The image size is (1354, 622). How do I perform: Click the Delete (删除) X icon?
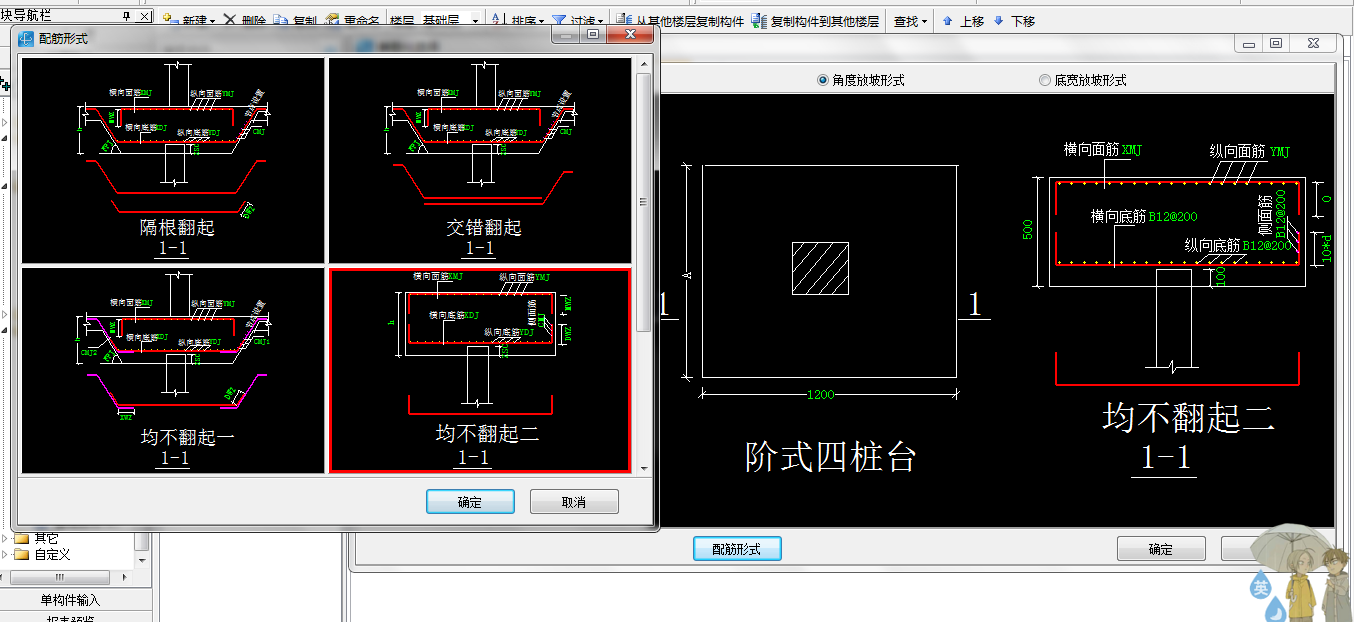[x=230, y=20]
